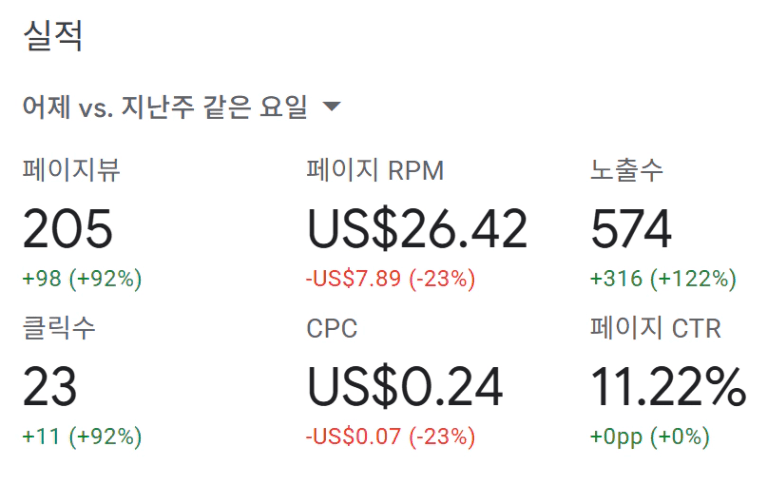Click the +316 (+122%) impressions change
Viewport: 768px width, 485px height.
(664, 279)
